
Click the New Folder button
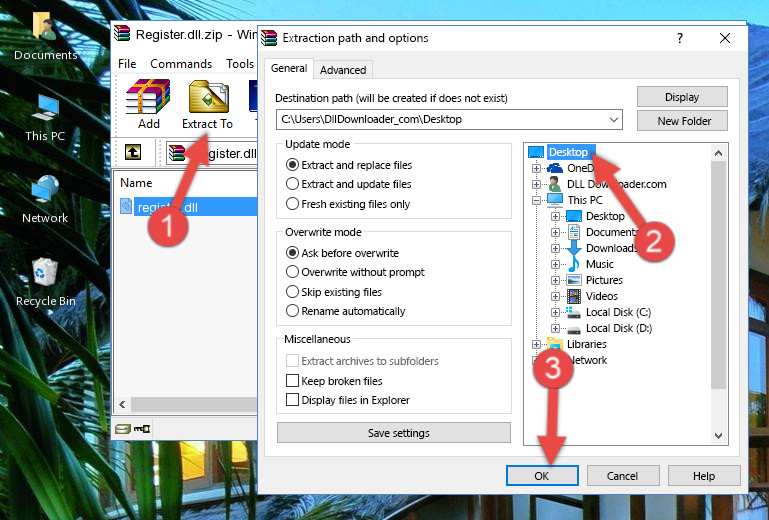pos(684,121)
